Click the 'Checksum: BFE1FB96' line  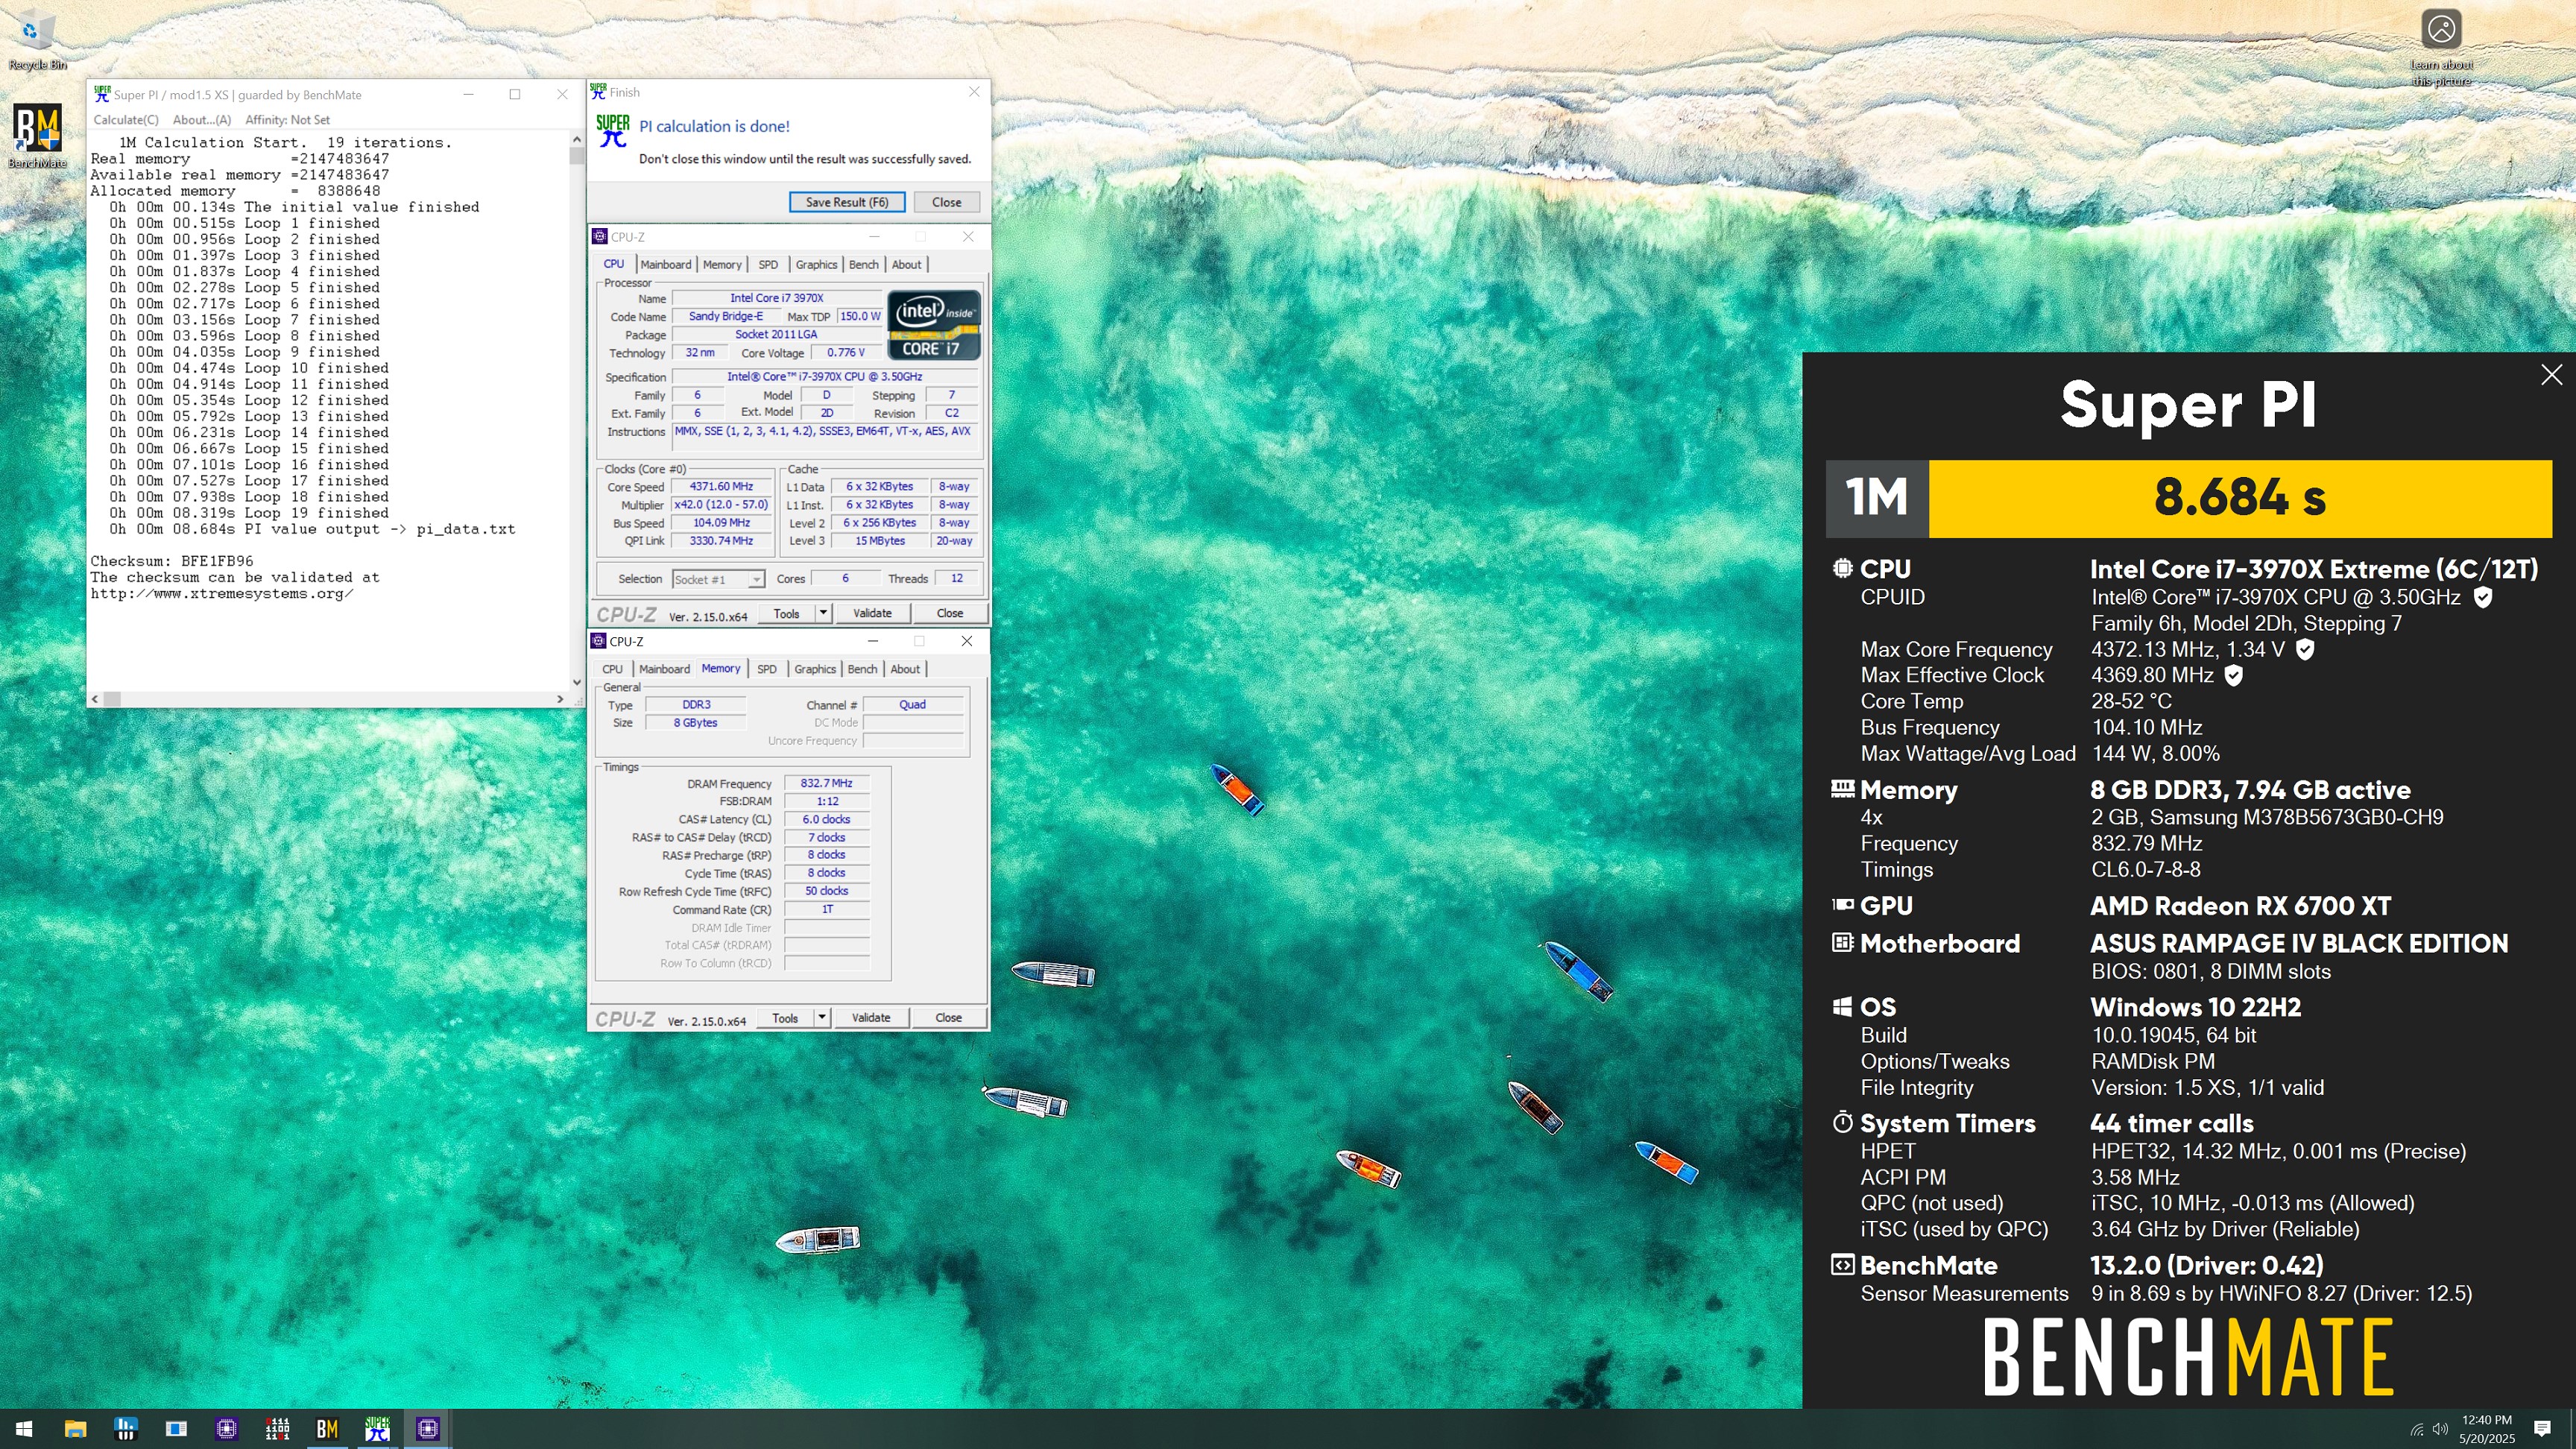pos(172,561)
